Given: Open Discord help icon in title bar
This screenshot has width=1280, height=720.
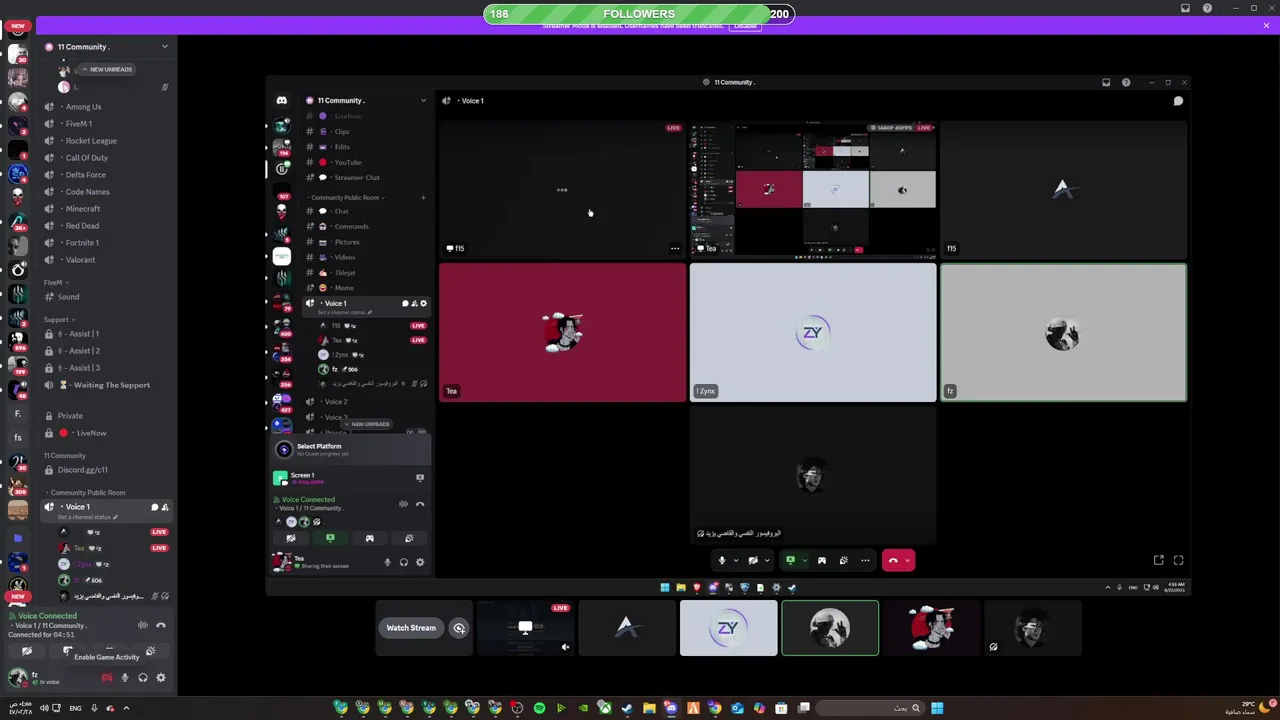Looking at the screenshot, I should 1207,8.
